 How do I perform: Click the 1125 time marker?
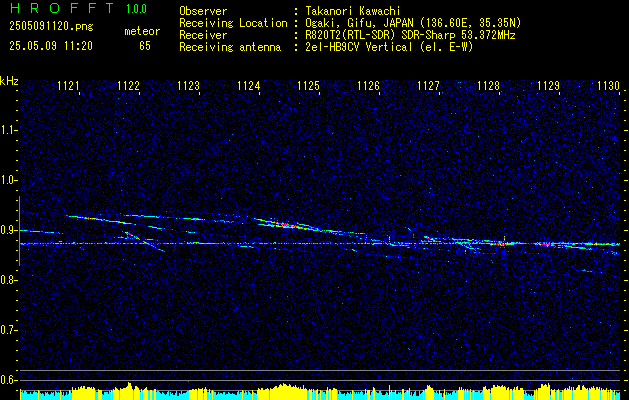pos(308,86)
